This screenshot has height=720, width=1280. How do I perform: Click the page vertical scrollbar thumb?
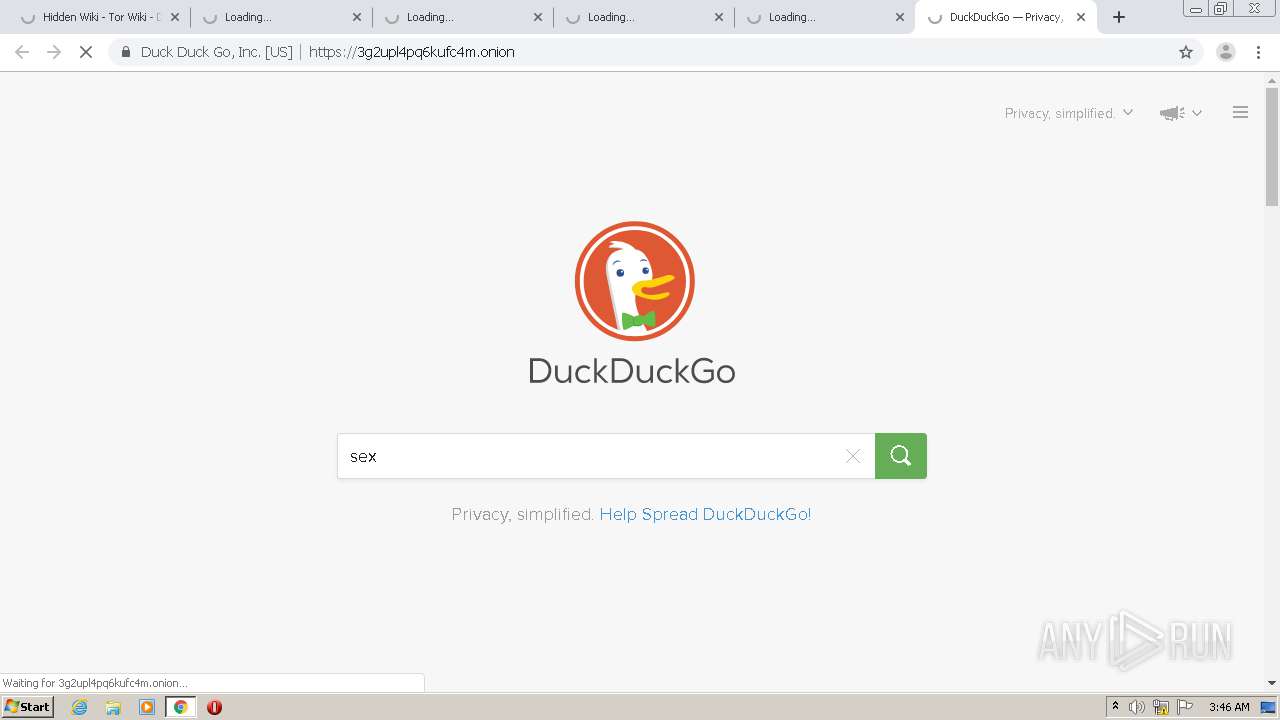click(1272, 146)
